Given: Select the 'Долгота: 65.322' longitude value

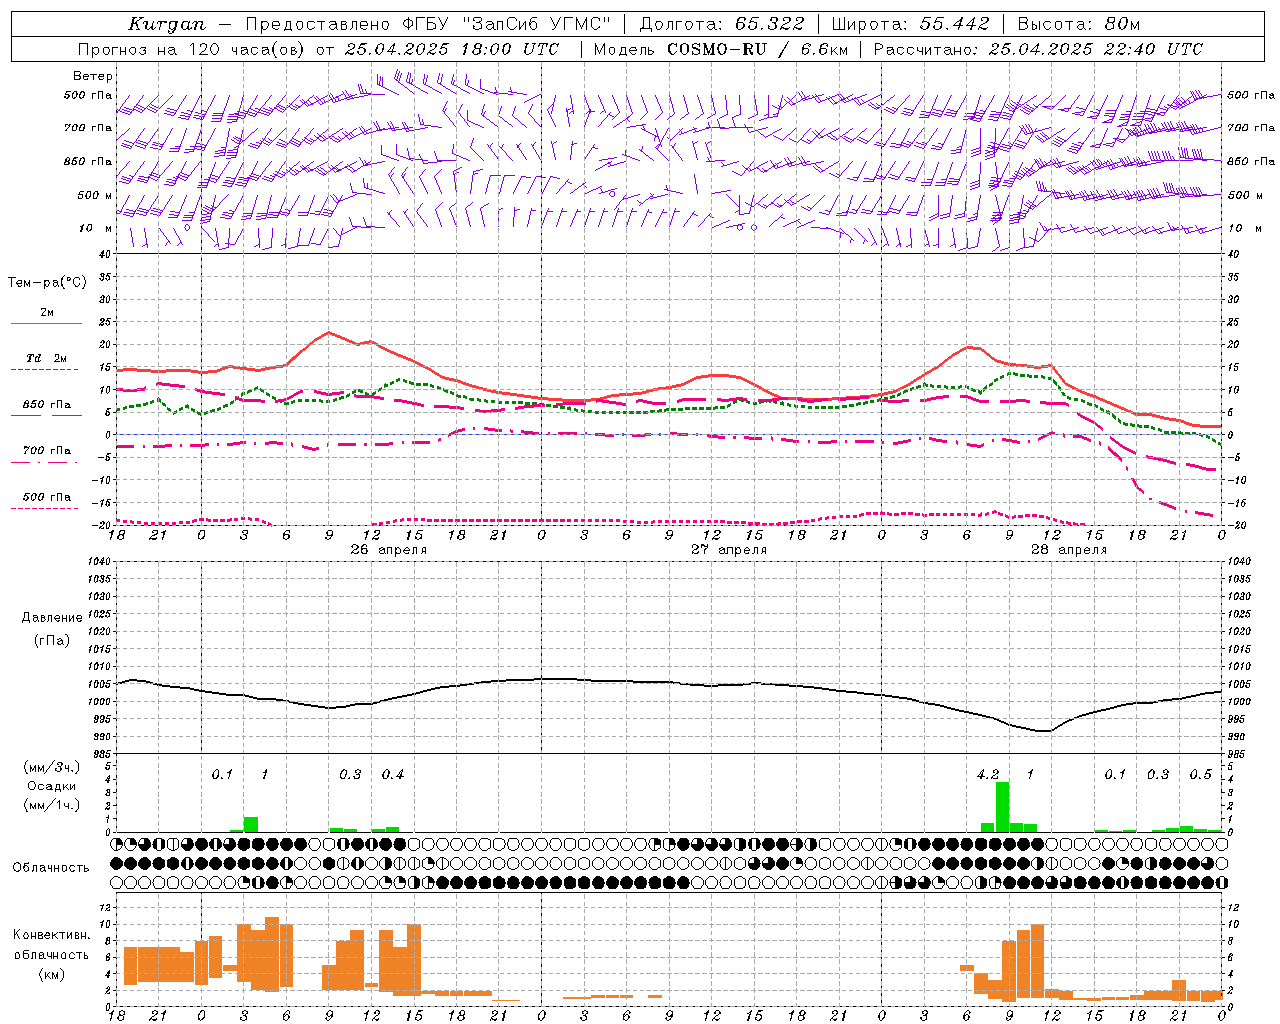Looking at the screenshot, I should pyautogui.click(x=721, y=24).
